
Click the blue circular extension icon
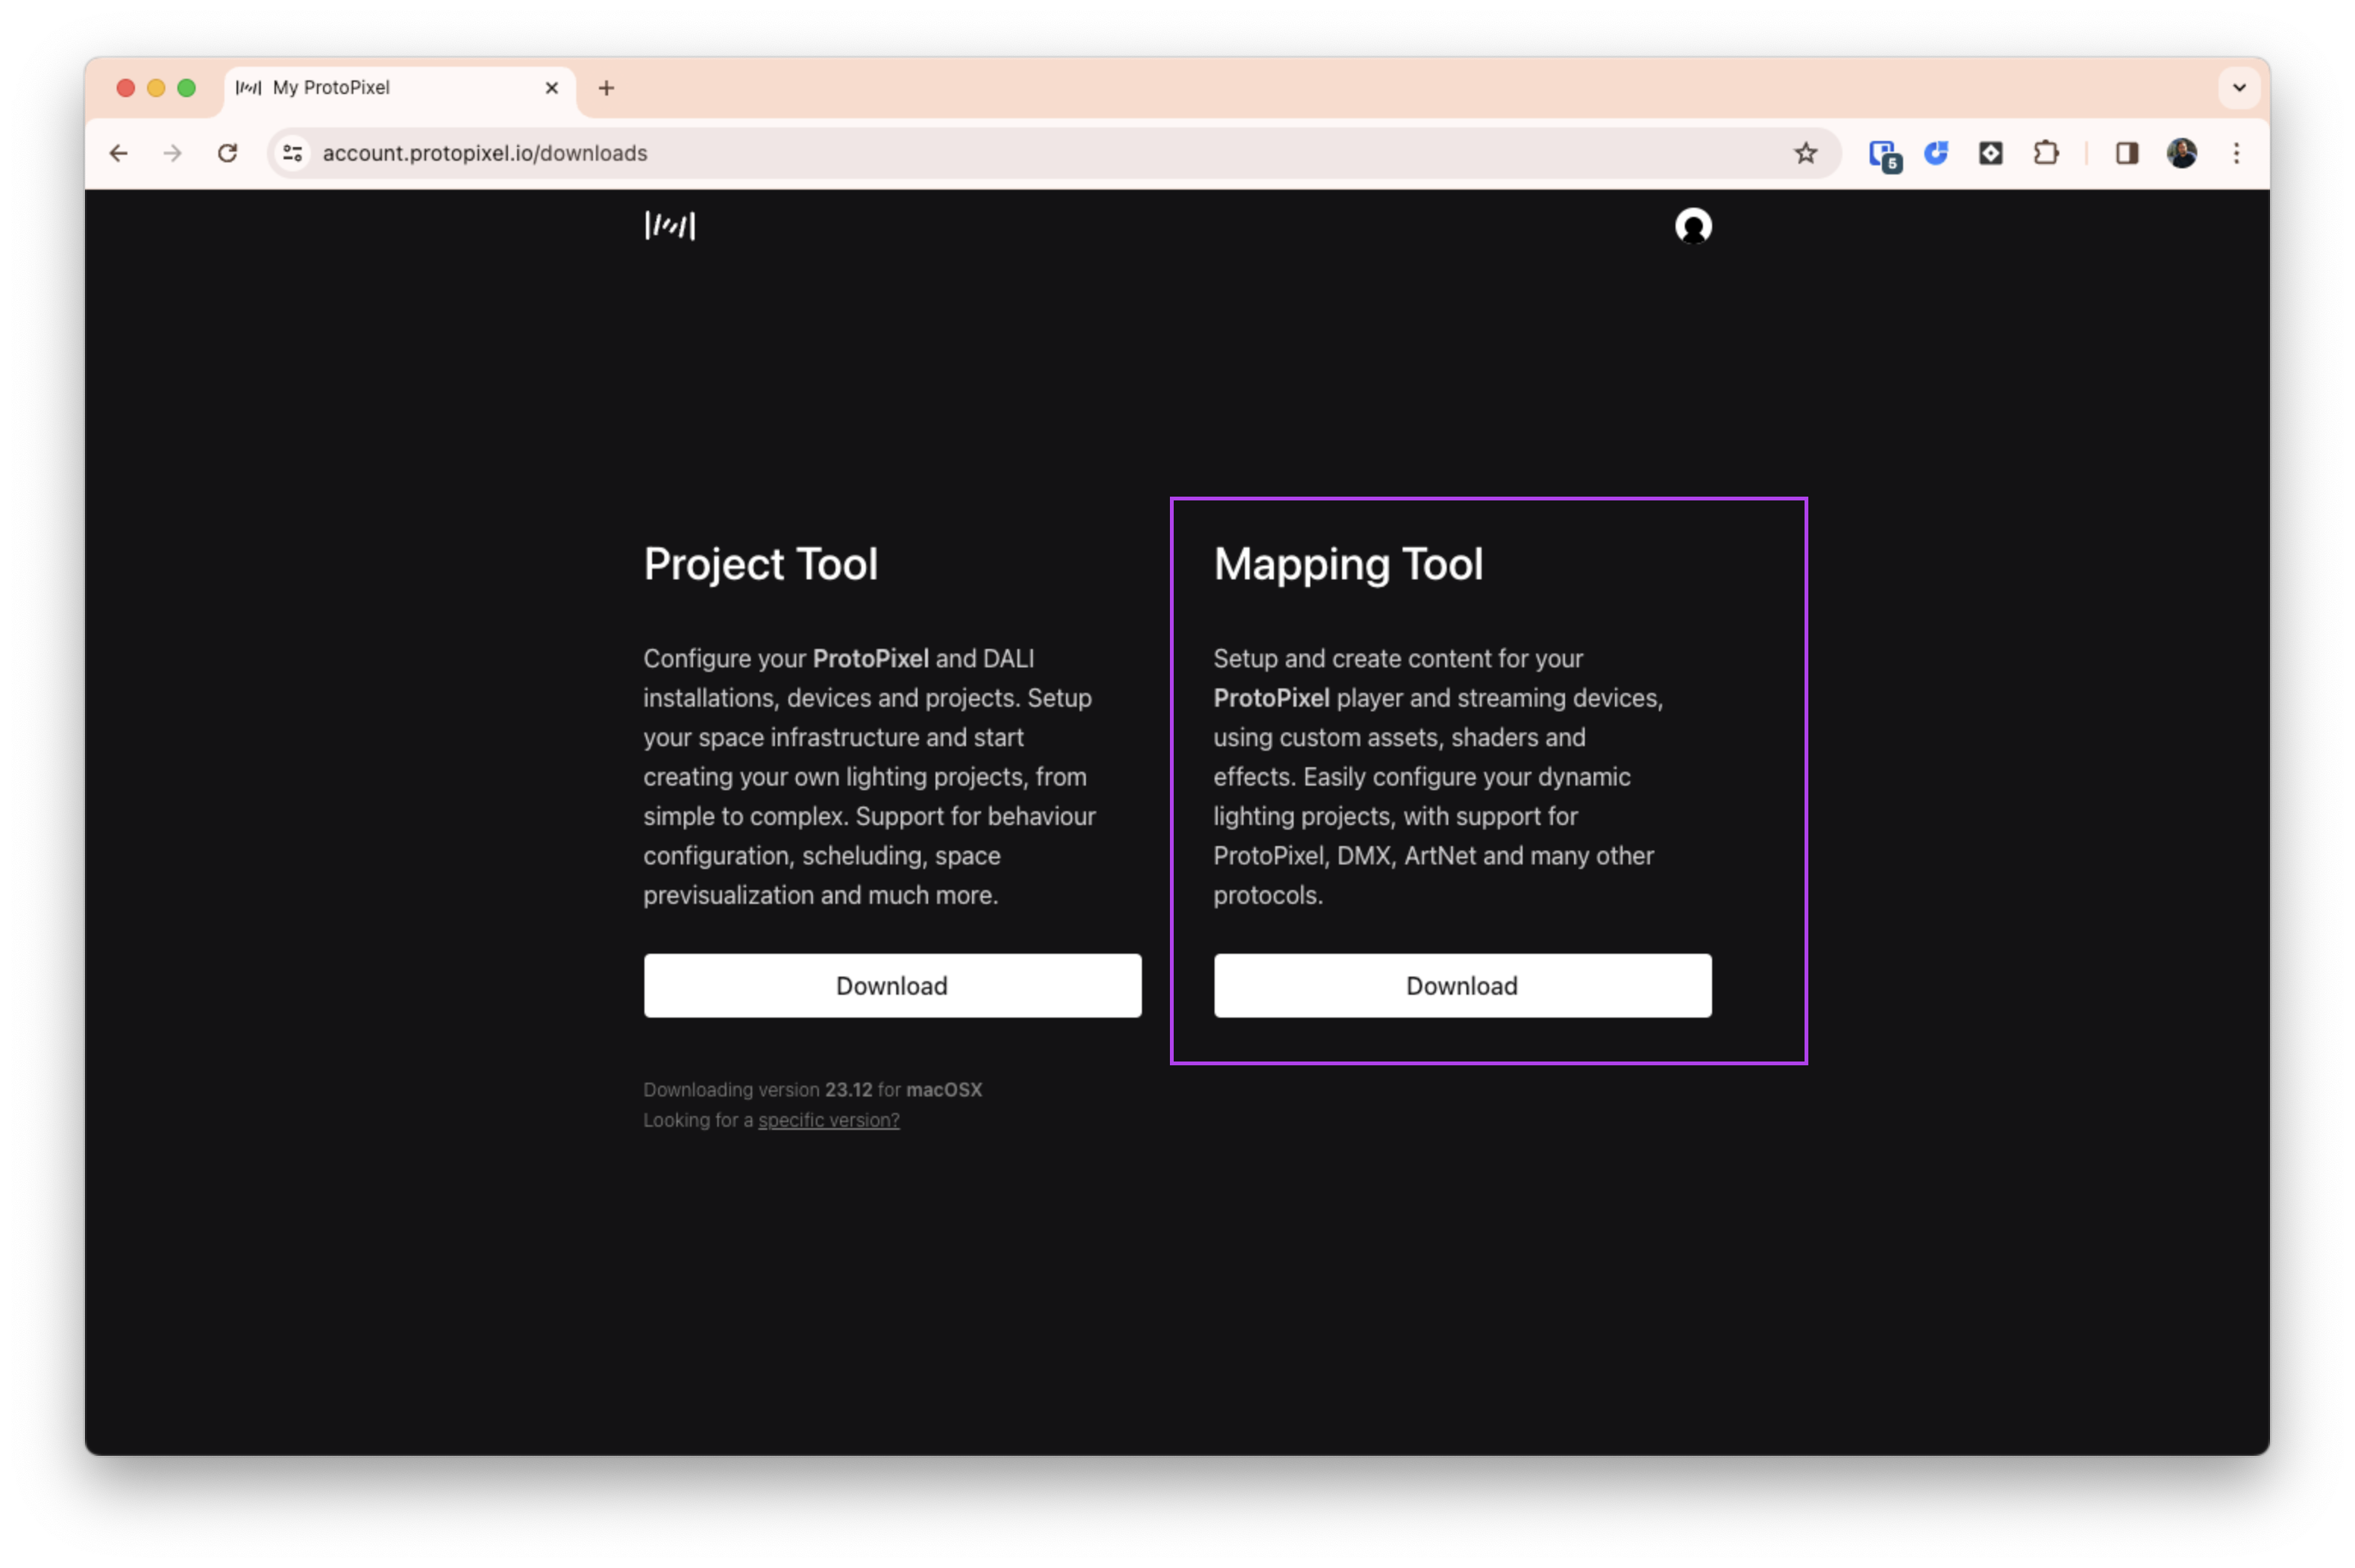1936,153
